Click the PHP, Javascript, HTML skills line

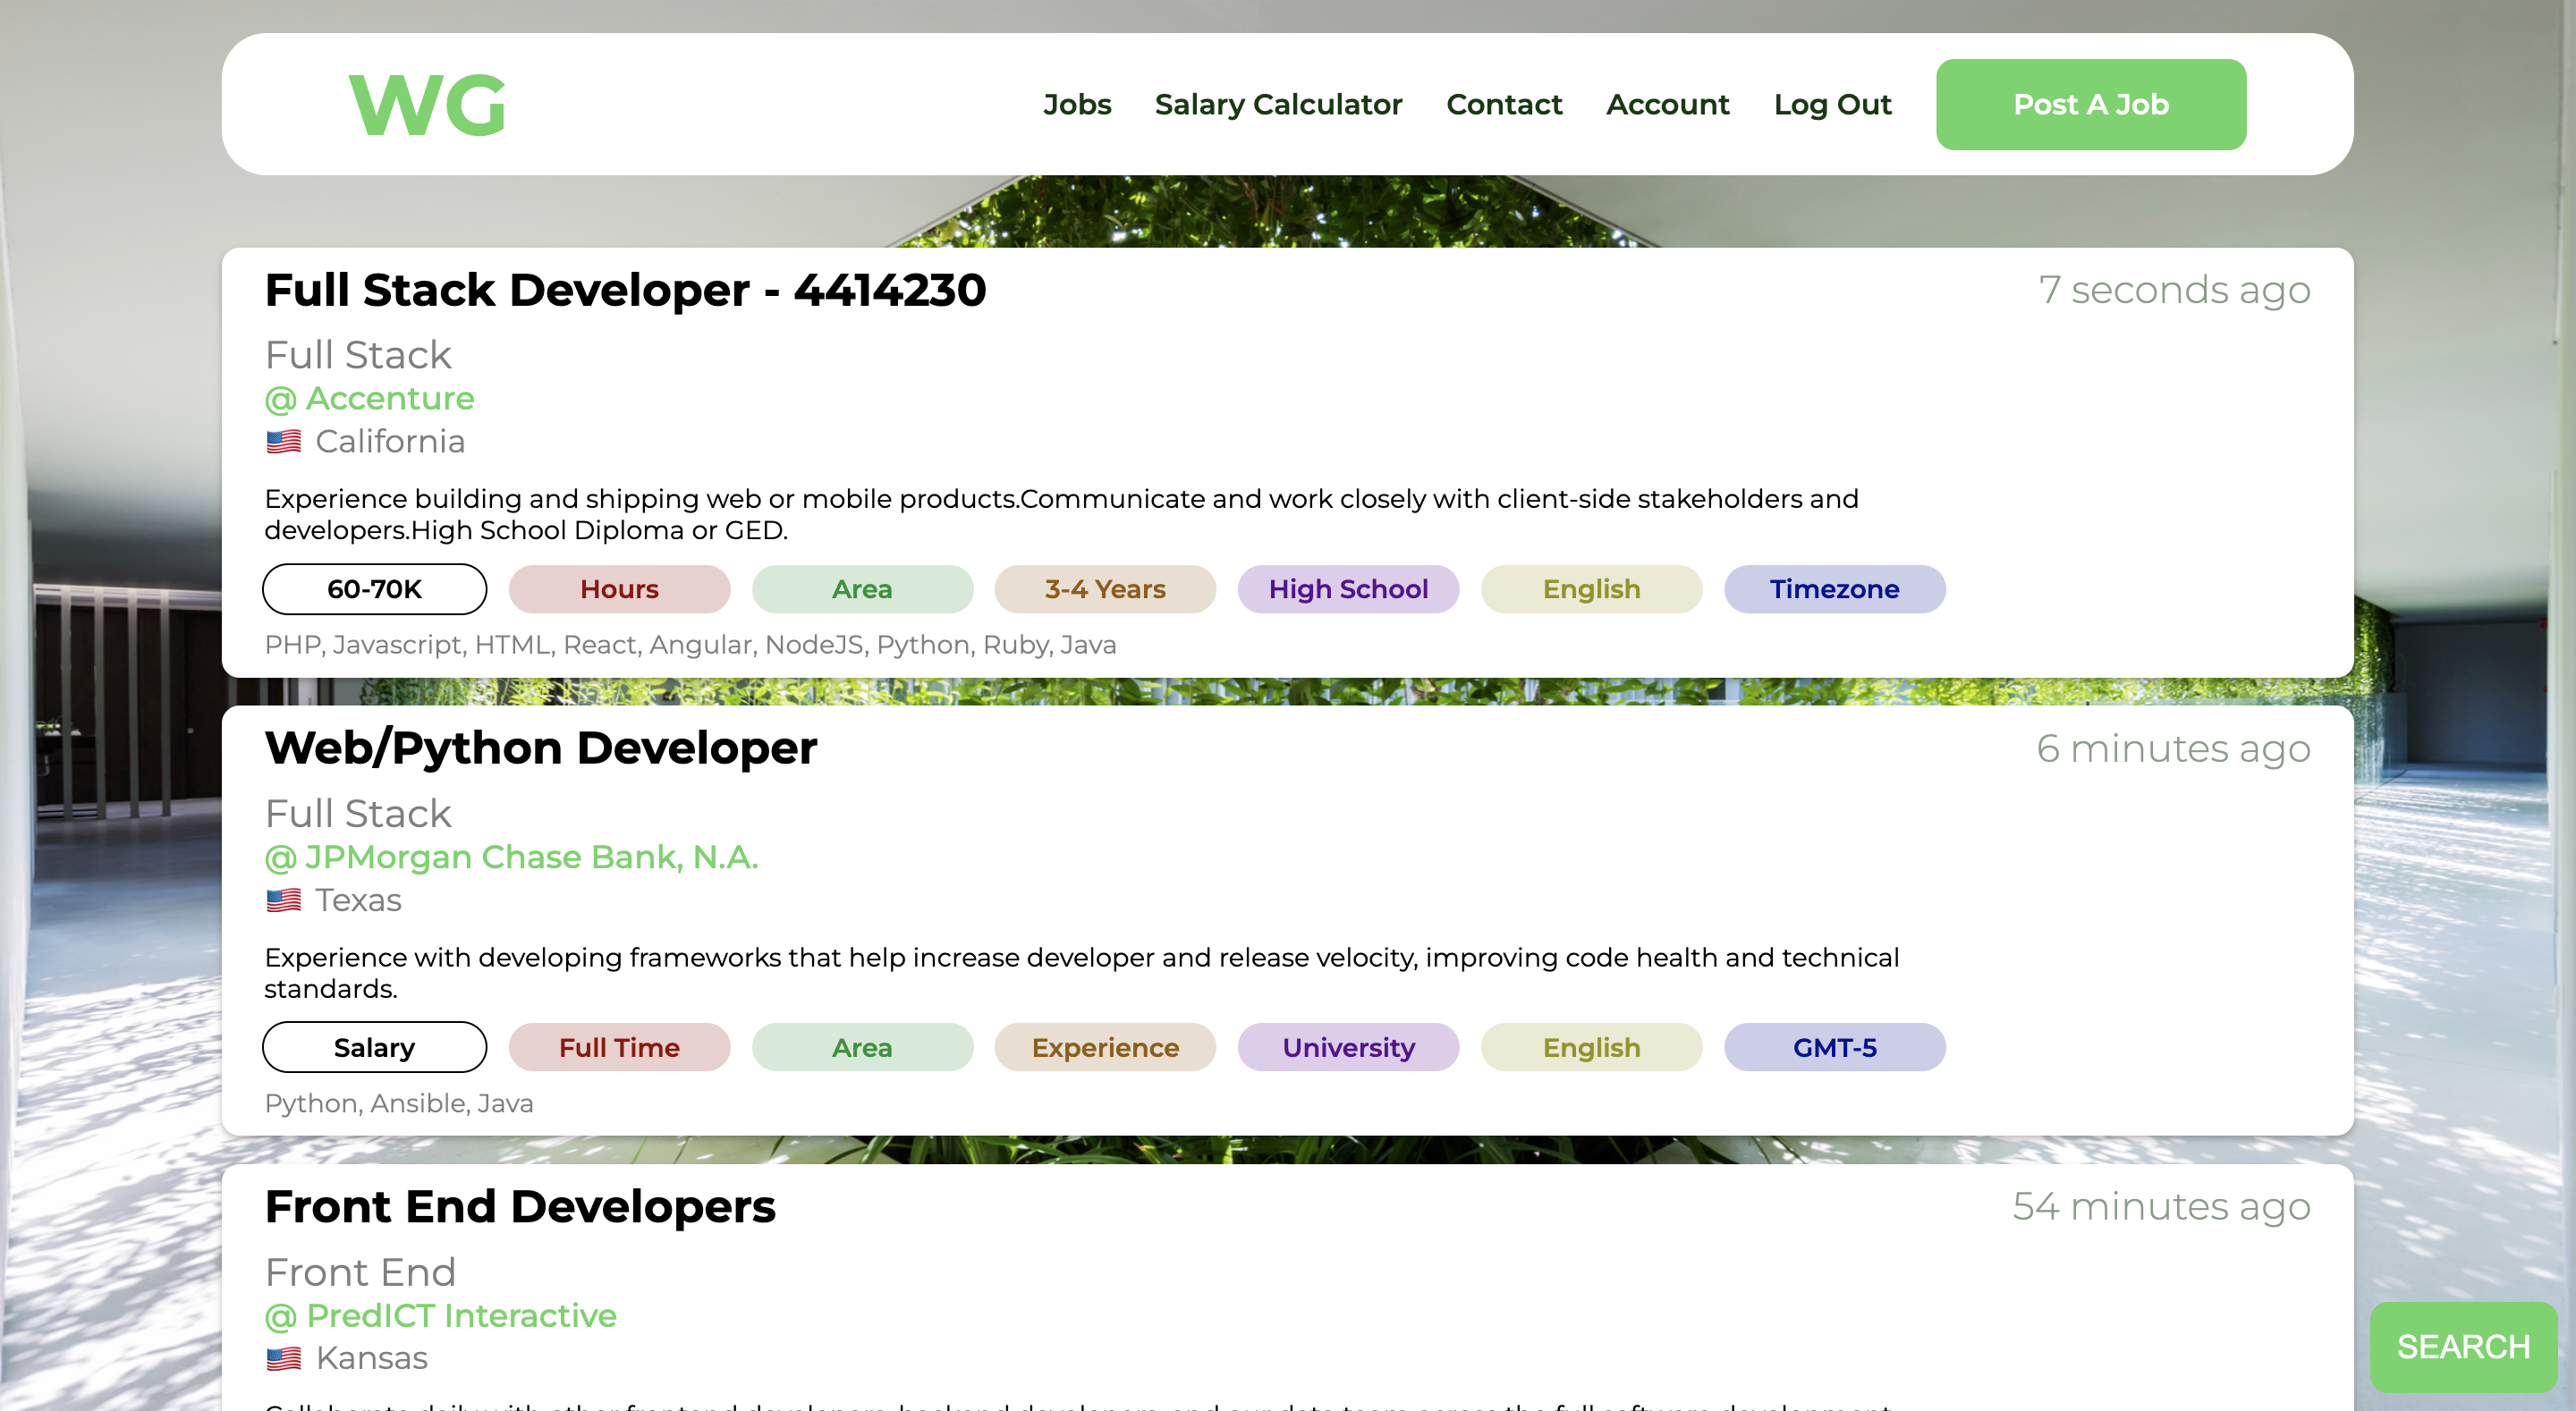tap(690, 644)
